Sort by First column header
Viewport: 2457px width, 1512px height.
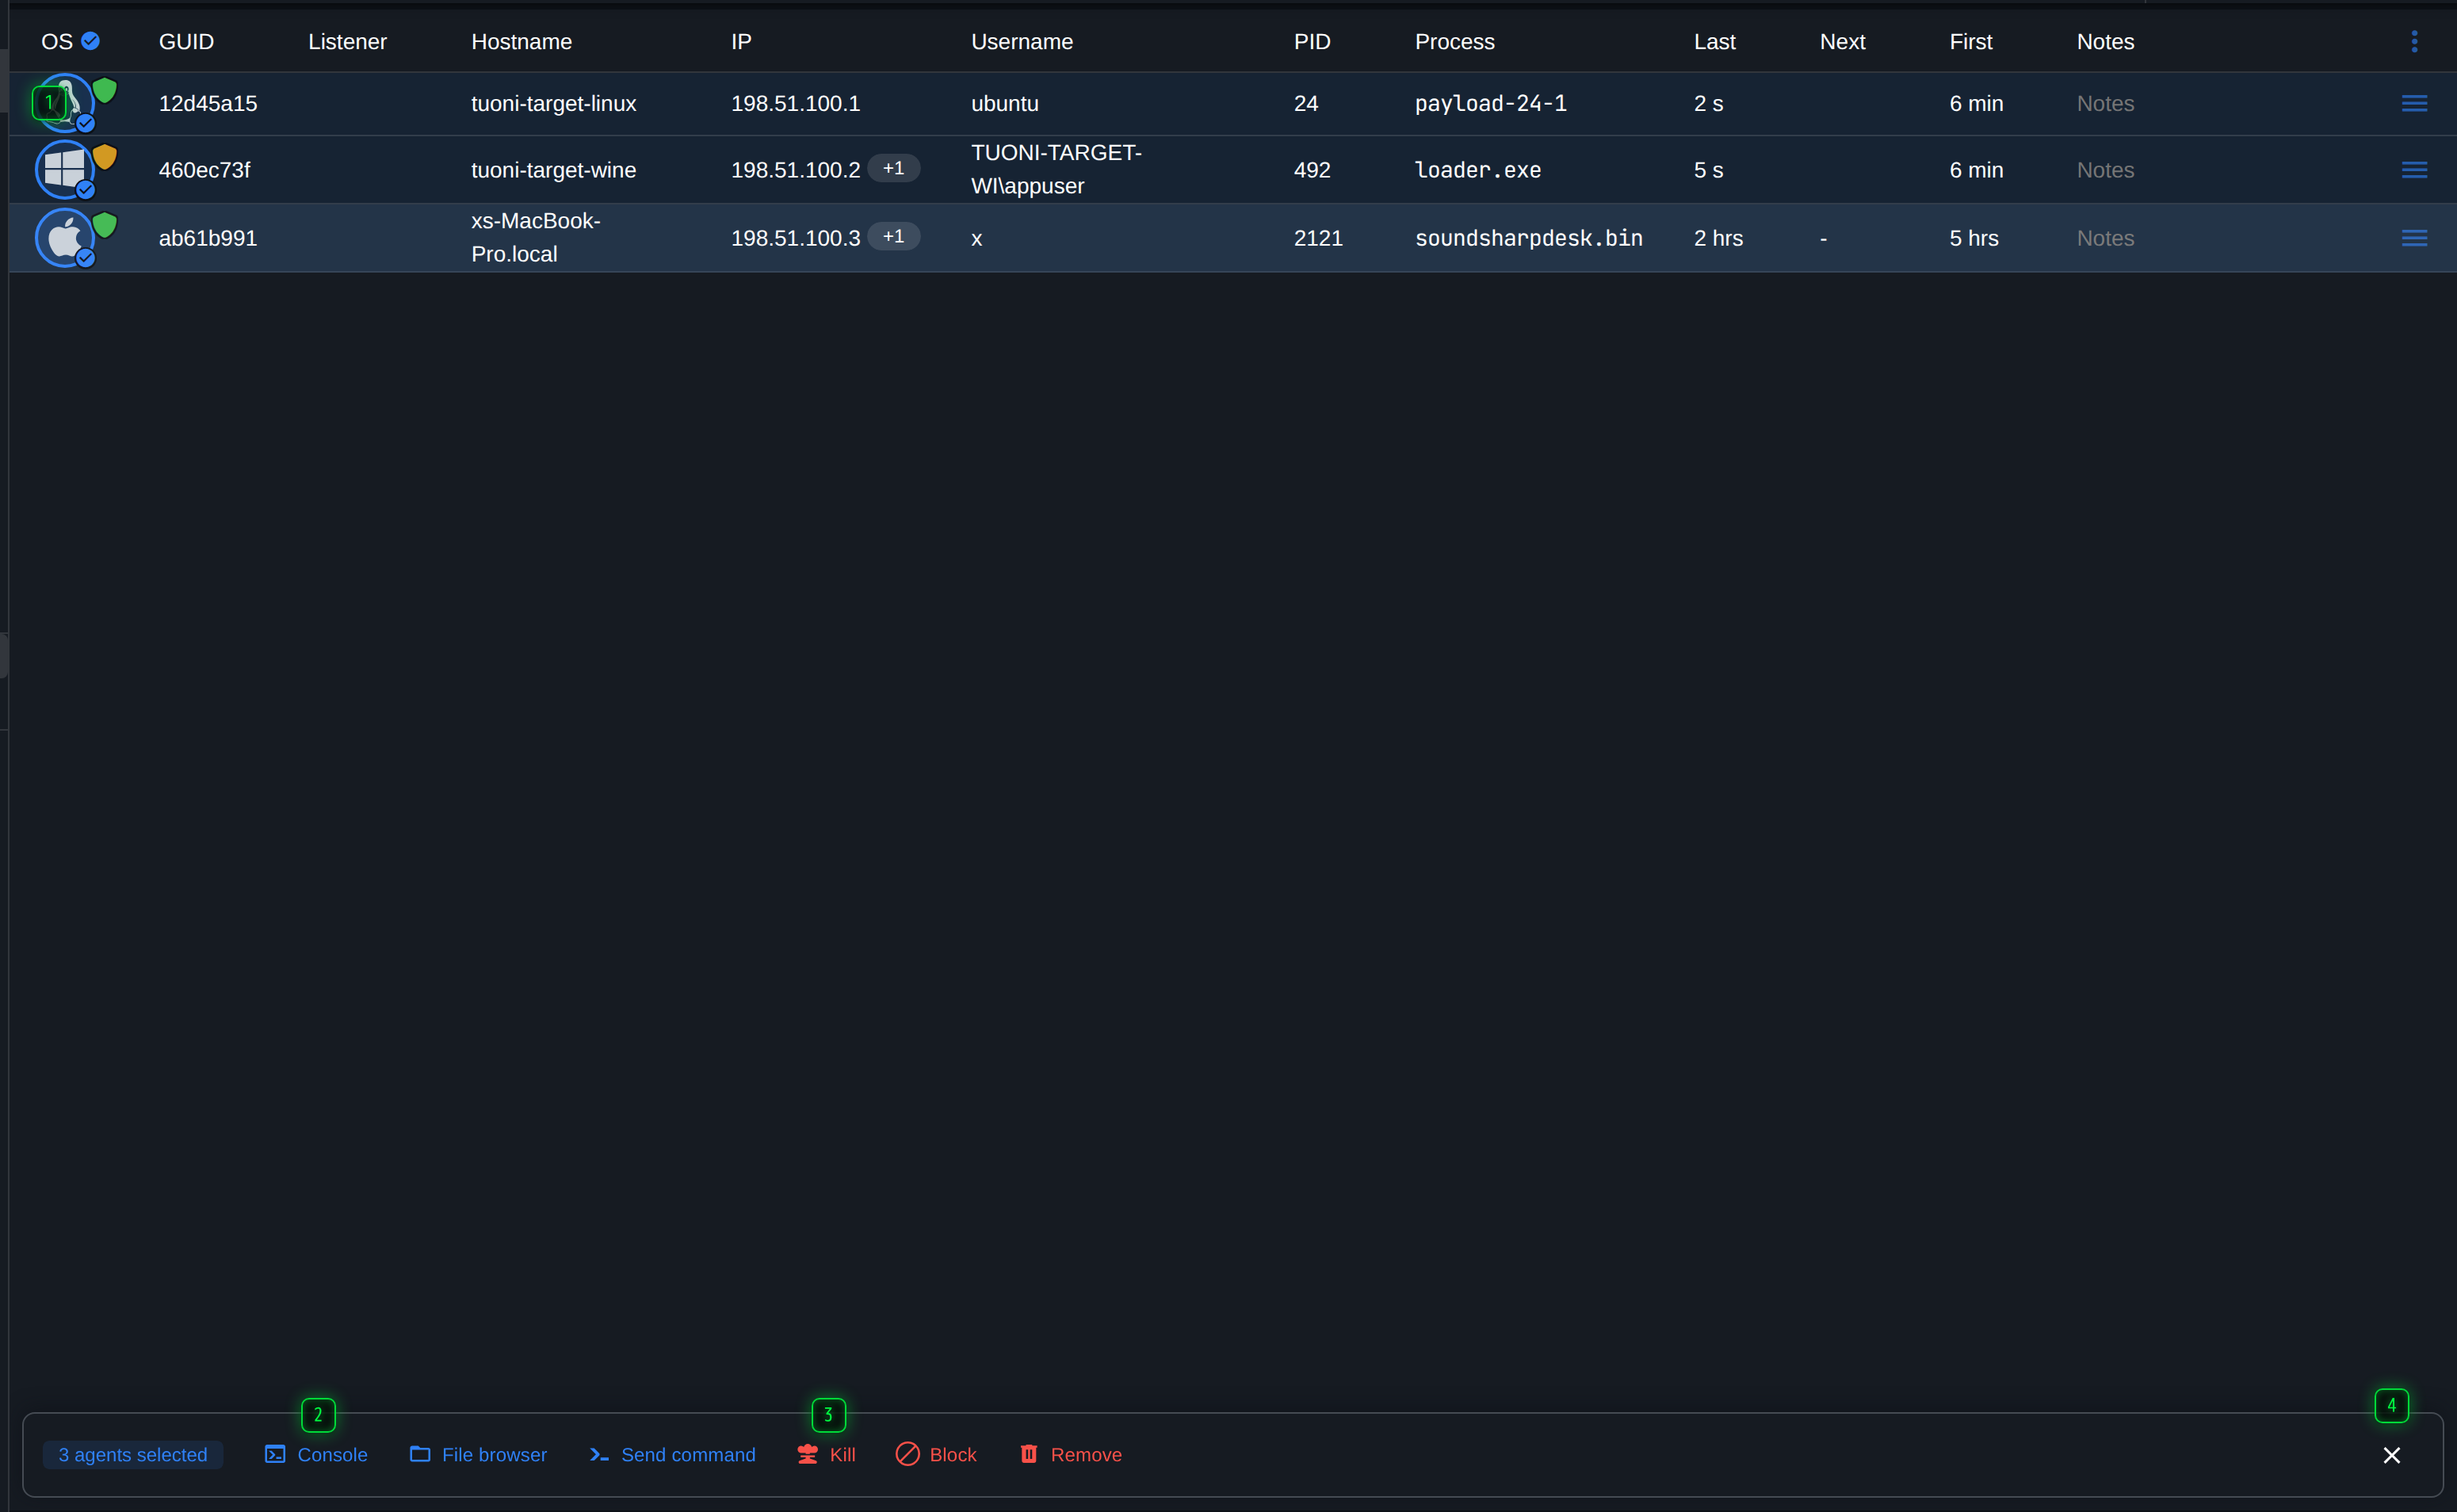[x=1970, y=42]
